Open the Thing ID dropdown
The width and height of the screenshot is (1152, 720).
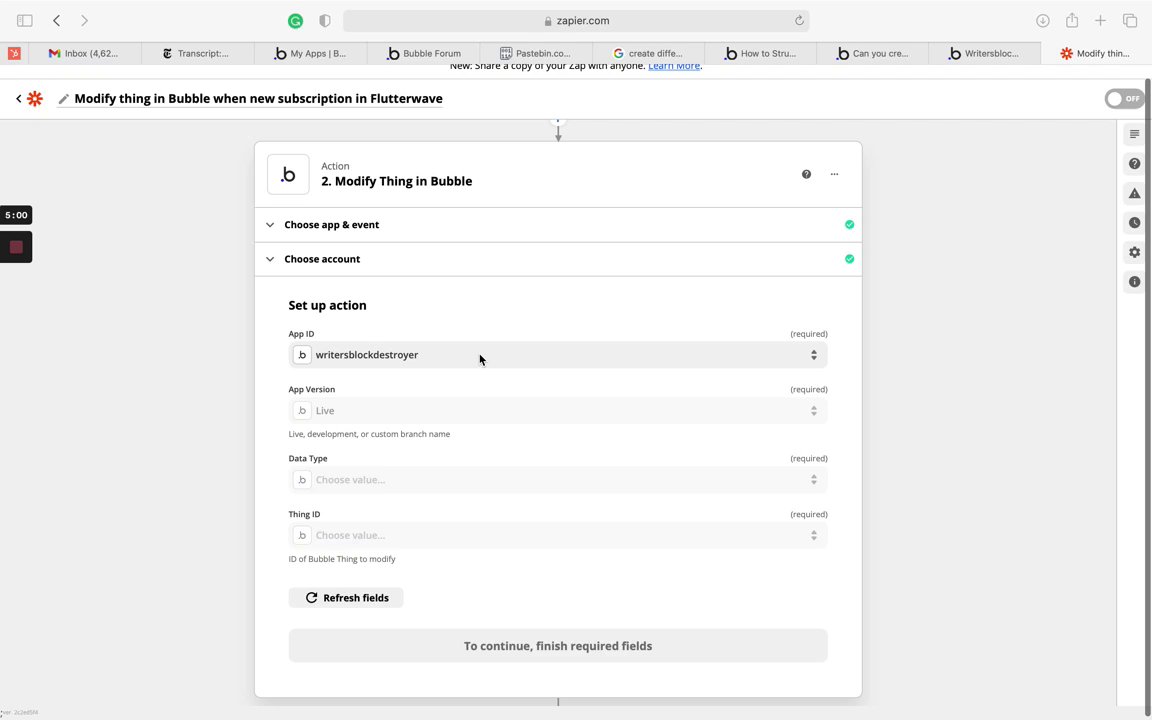(x=557, y=535)
